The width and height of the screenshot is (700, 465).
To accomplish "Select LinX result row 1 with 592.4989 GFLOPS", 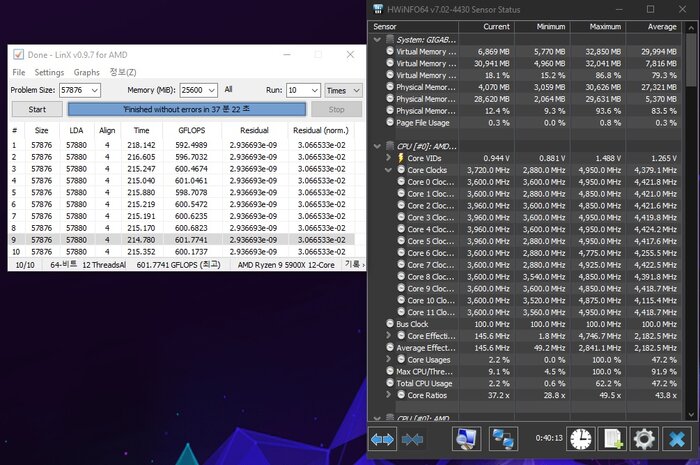I will point(181,145).
